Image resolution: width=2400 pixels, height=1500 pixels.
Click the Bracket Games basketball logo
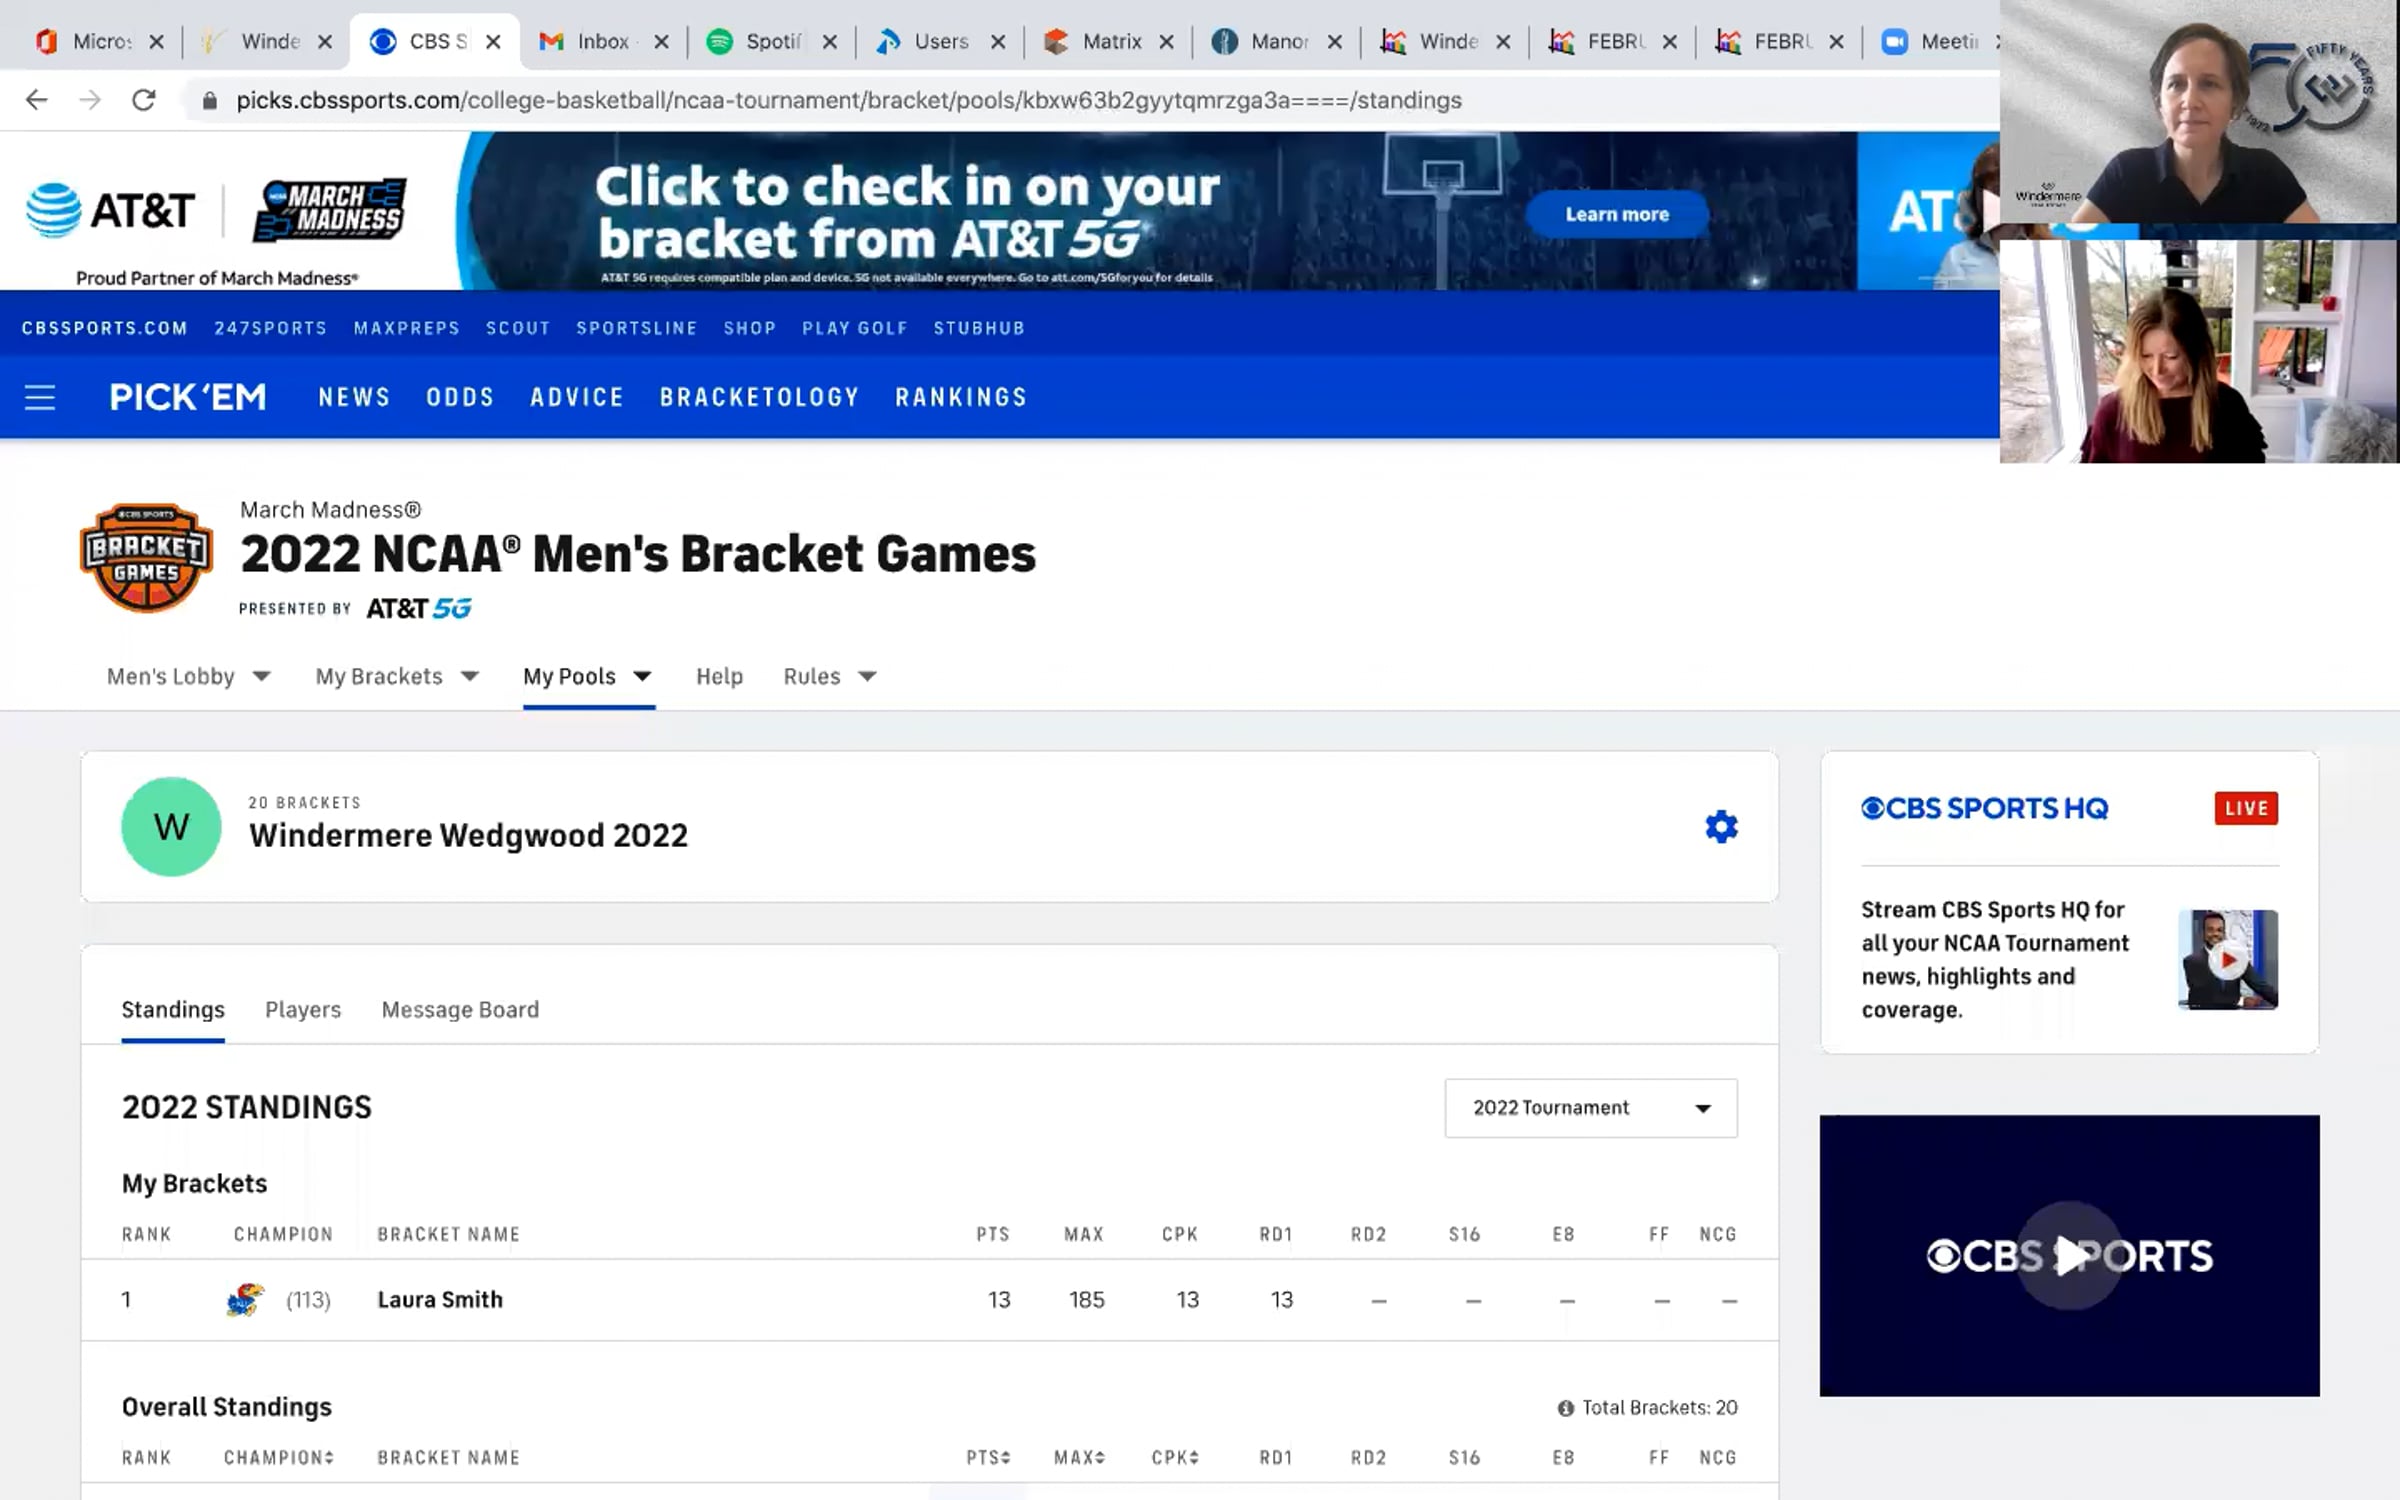tap(147, 557)
